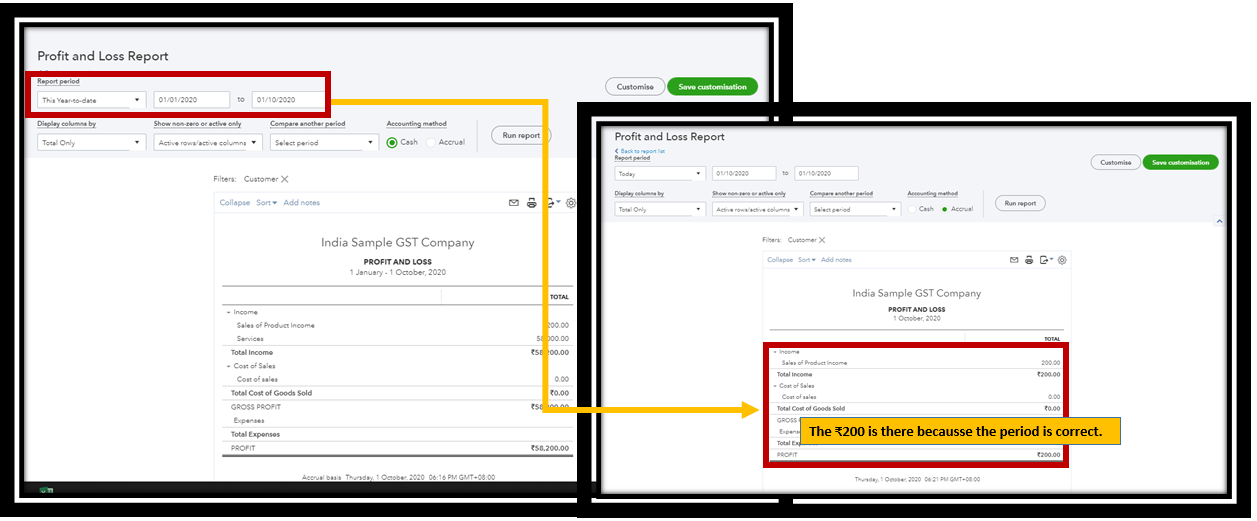
Task: Select Accrual accounting method in right window
Action: pyautogui.click(x=944, y=209)
